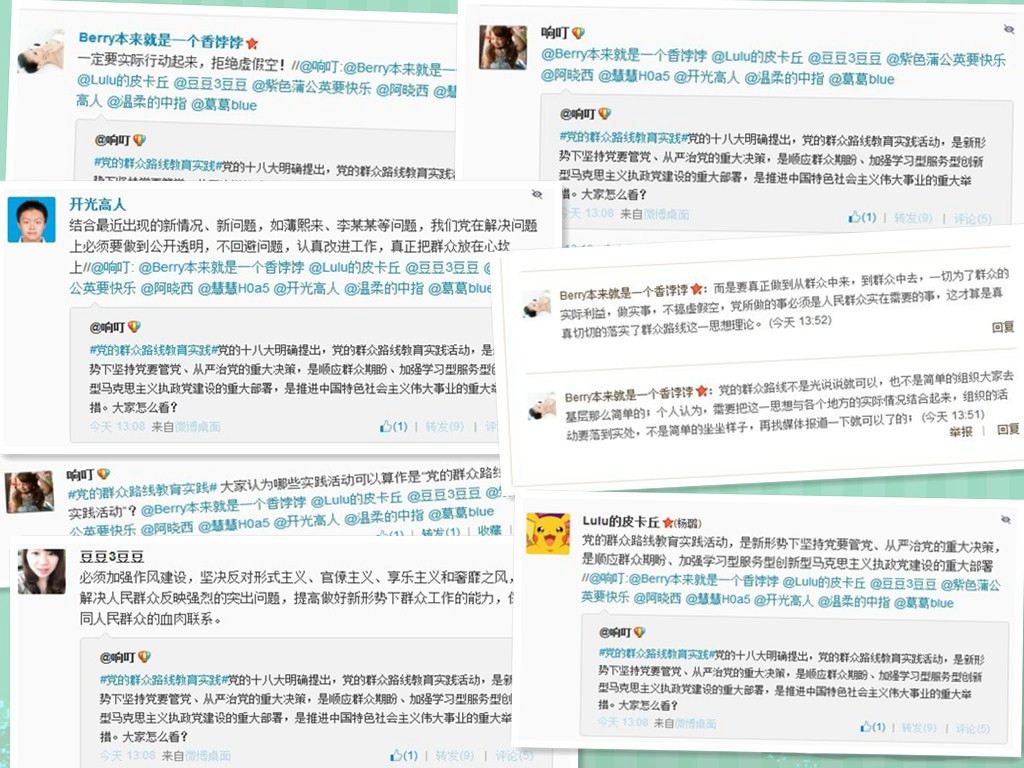Image resolution: width=1024 pixels, height=768 pixels.
Task: Click 评论(5) in Lulu的皮卡丘's quoted post
Action: tap(972, 728)
